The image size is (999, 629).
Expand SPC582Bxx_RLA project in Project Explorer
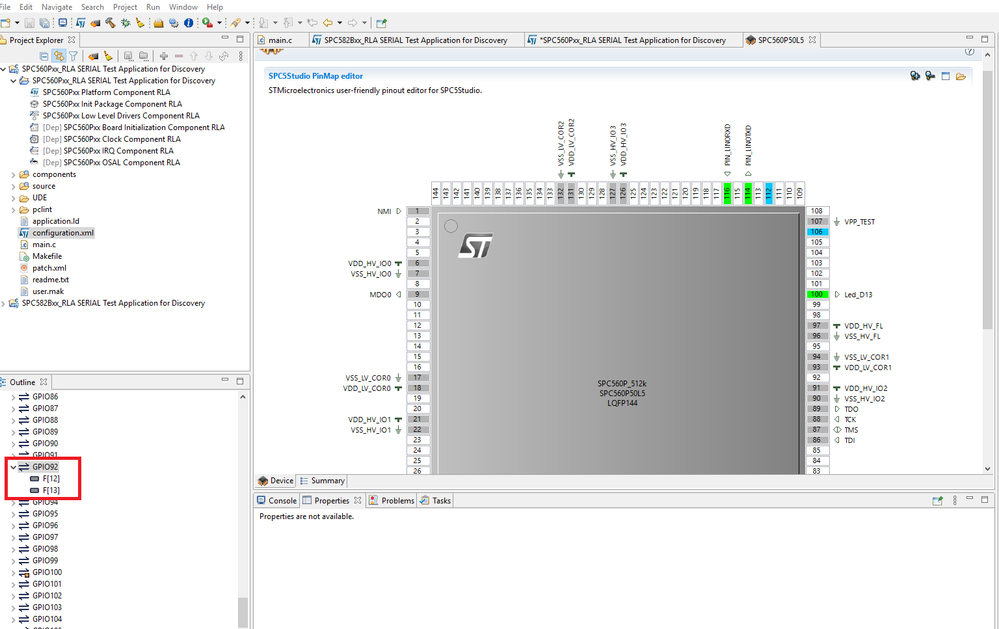point(3,303)
